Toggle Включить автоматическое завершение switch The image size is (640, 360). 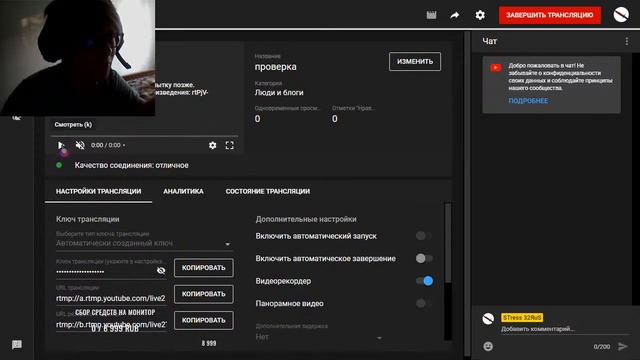tap(424, 258)
